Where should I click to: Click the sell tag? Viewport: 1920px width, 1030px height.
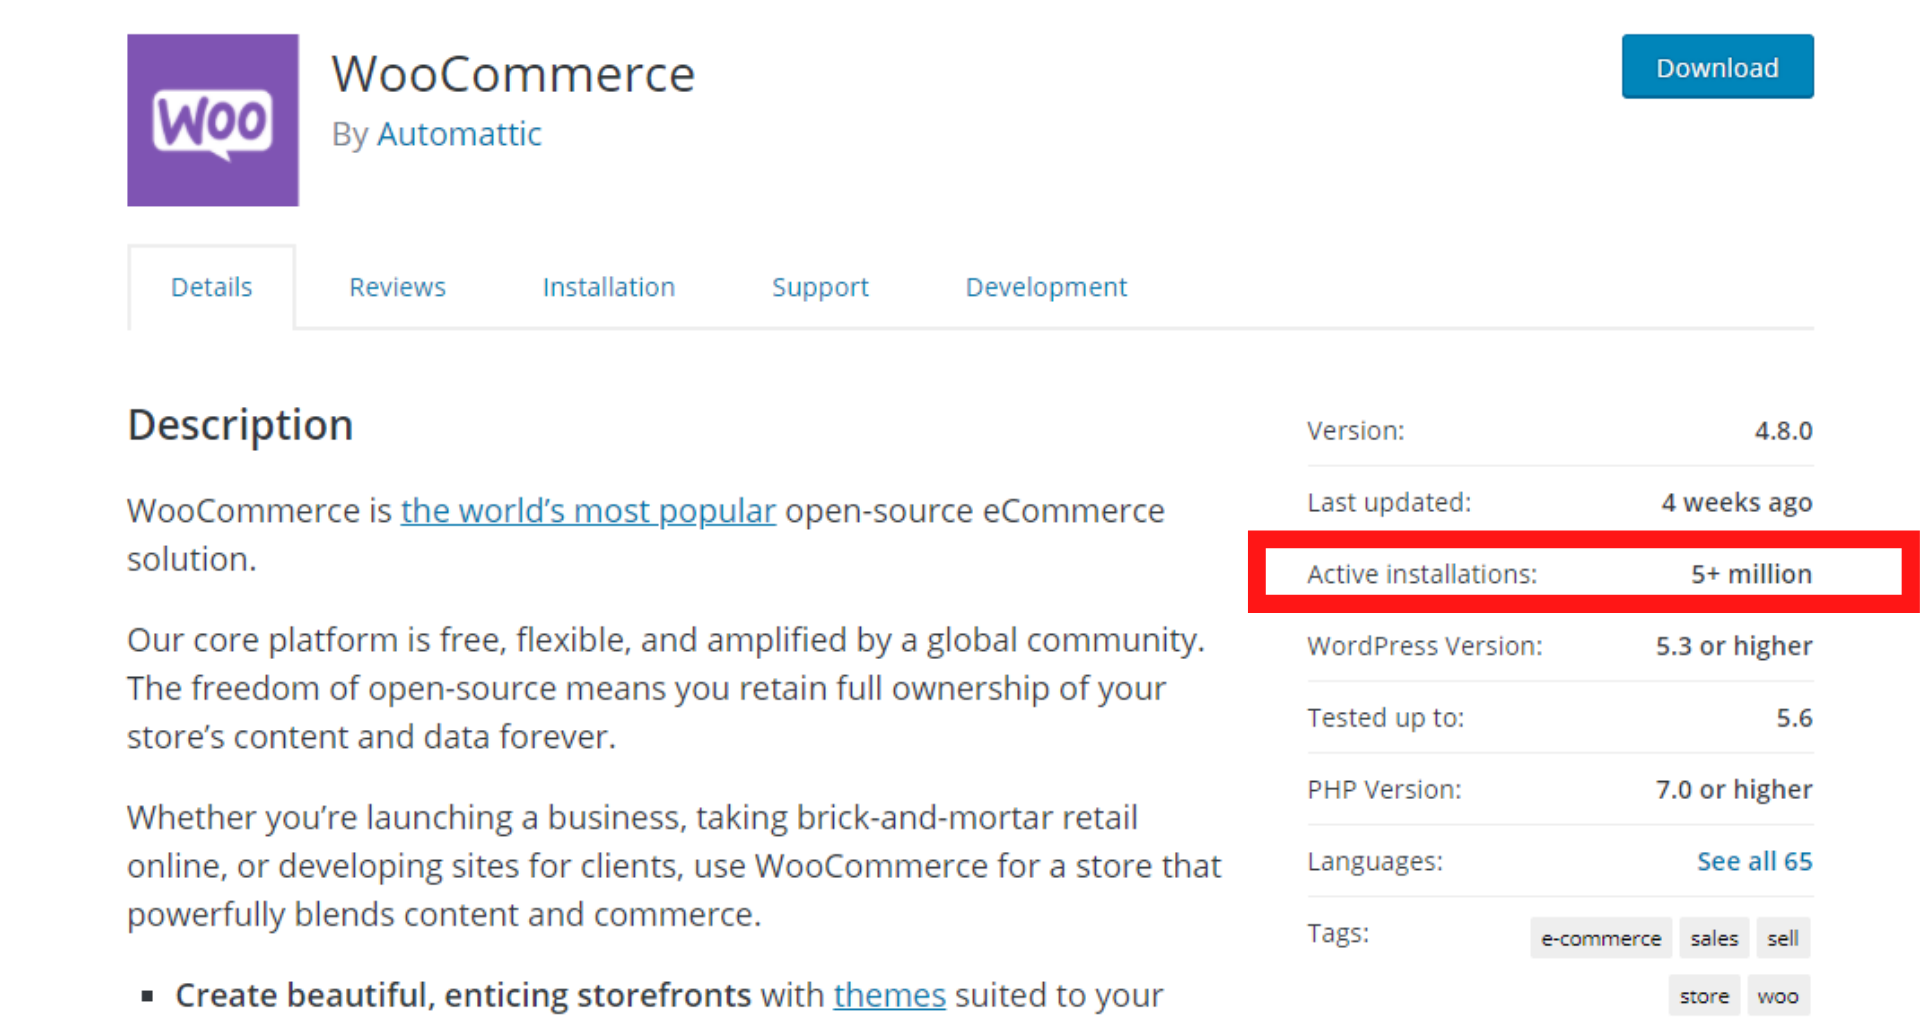click(x=1782, y=938)
